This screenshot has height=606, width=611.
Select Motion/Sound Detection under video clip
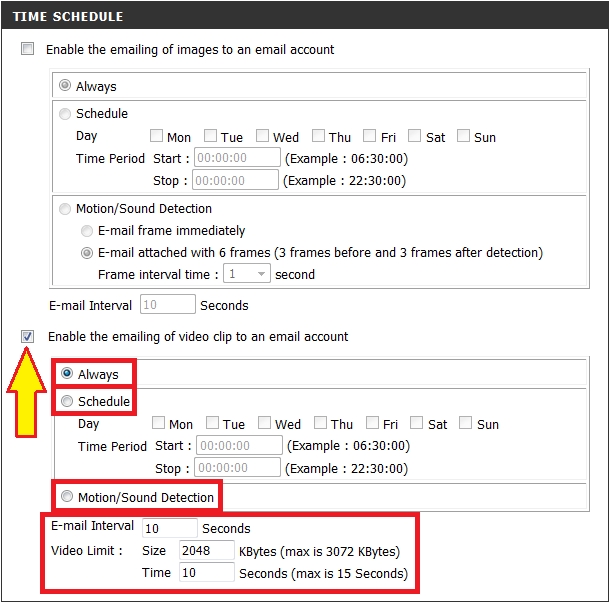coord(68,497)
